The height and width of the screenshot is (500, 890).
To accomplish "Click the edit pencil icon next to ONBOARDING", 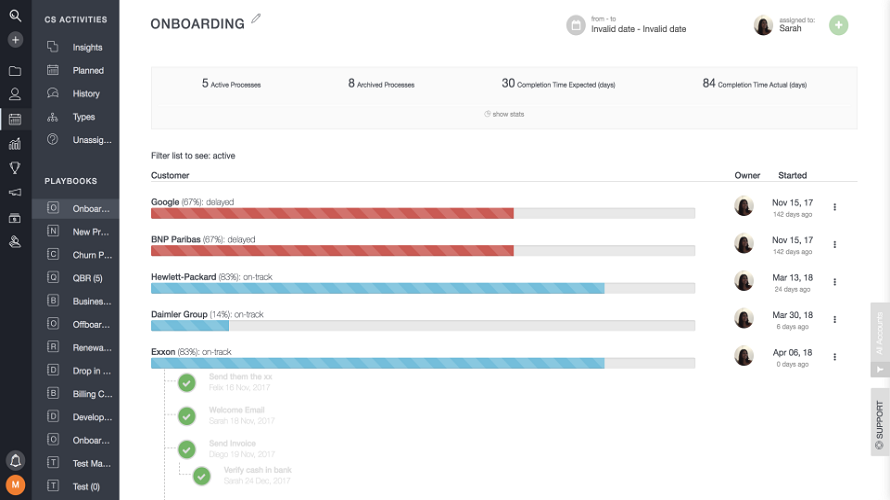I will 256,19.
